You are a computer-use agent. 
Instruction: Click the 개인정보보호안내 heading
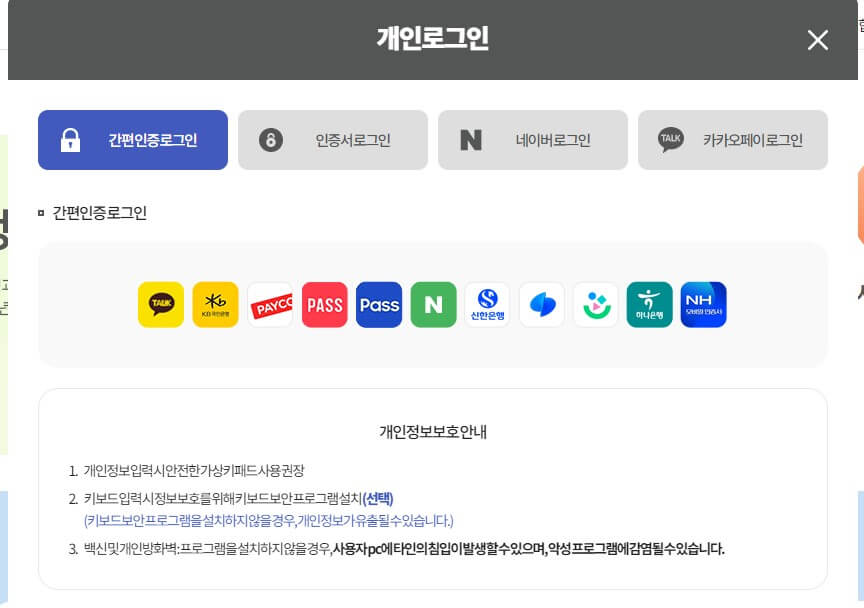(432, 432)
